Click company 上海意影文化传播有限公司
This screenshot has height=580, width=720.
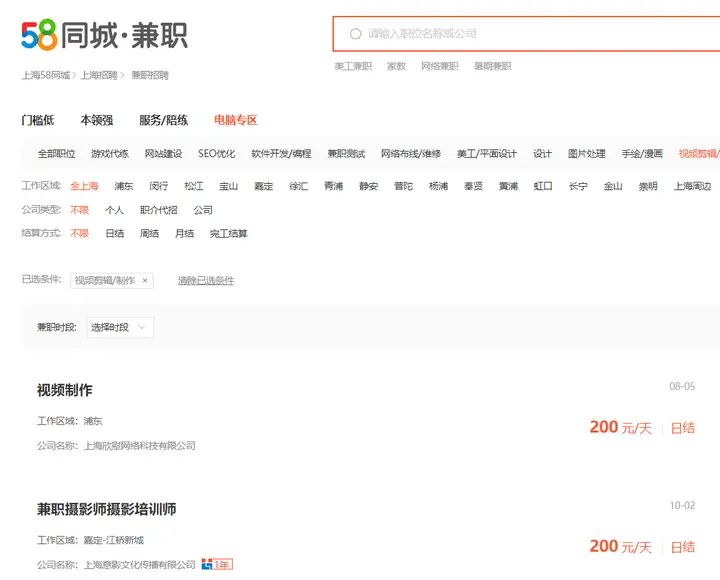point(140,564)
